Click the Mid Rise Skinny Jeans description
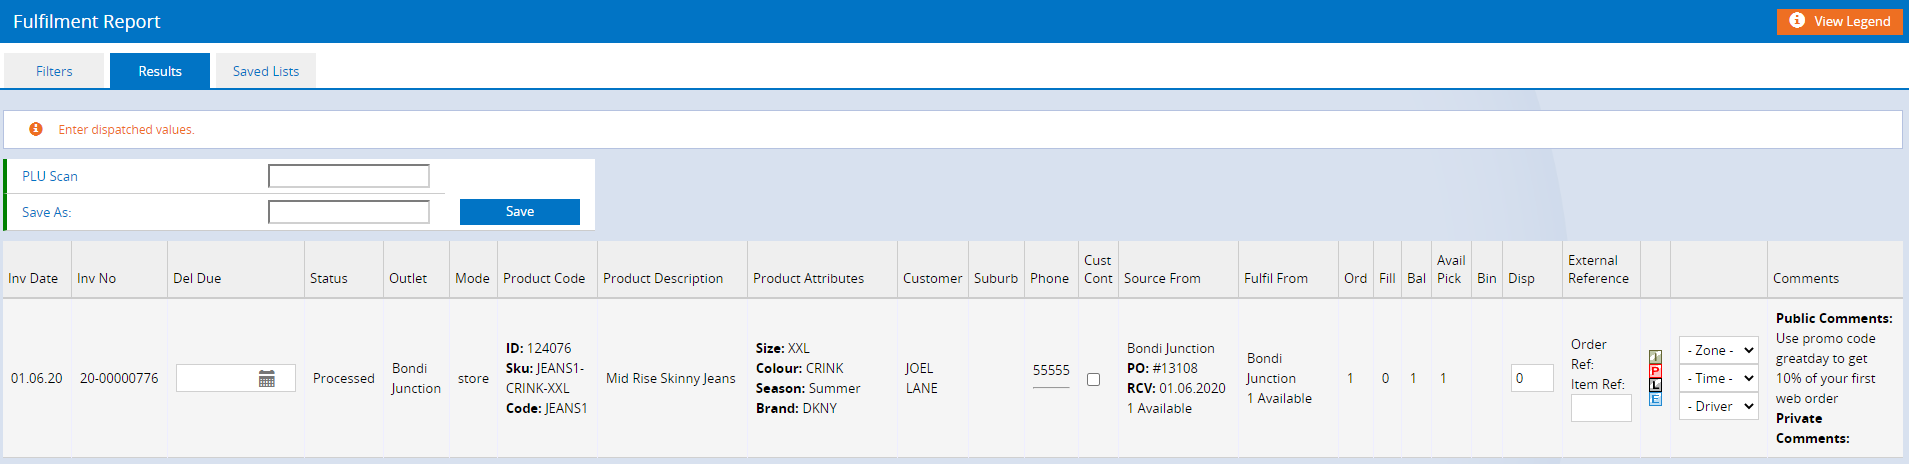The width and height of the screenshot is (1909, 464). [x=671, y=378]
